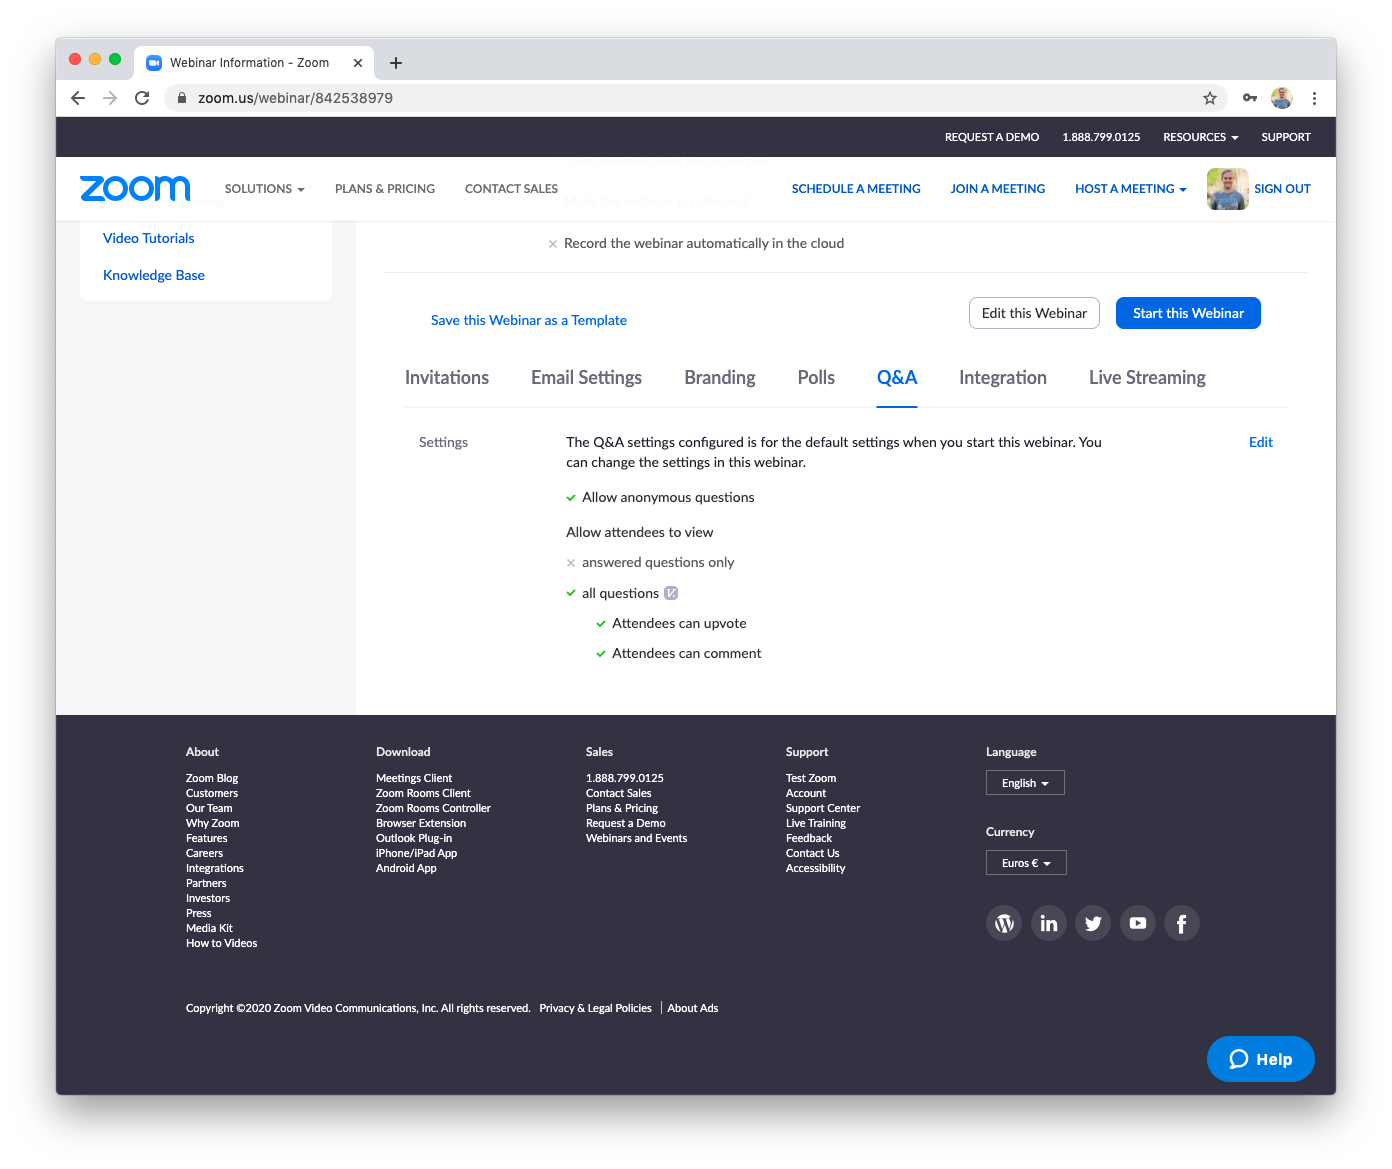Reload the page with the refresh icon
The height and width of the screenshot is (1169, 1392).
[x=142, y=98]
